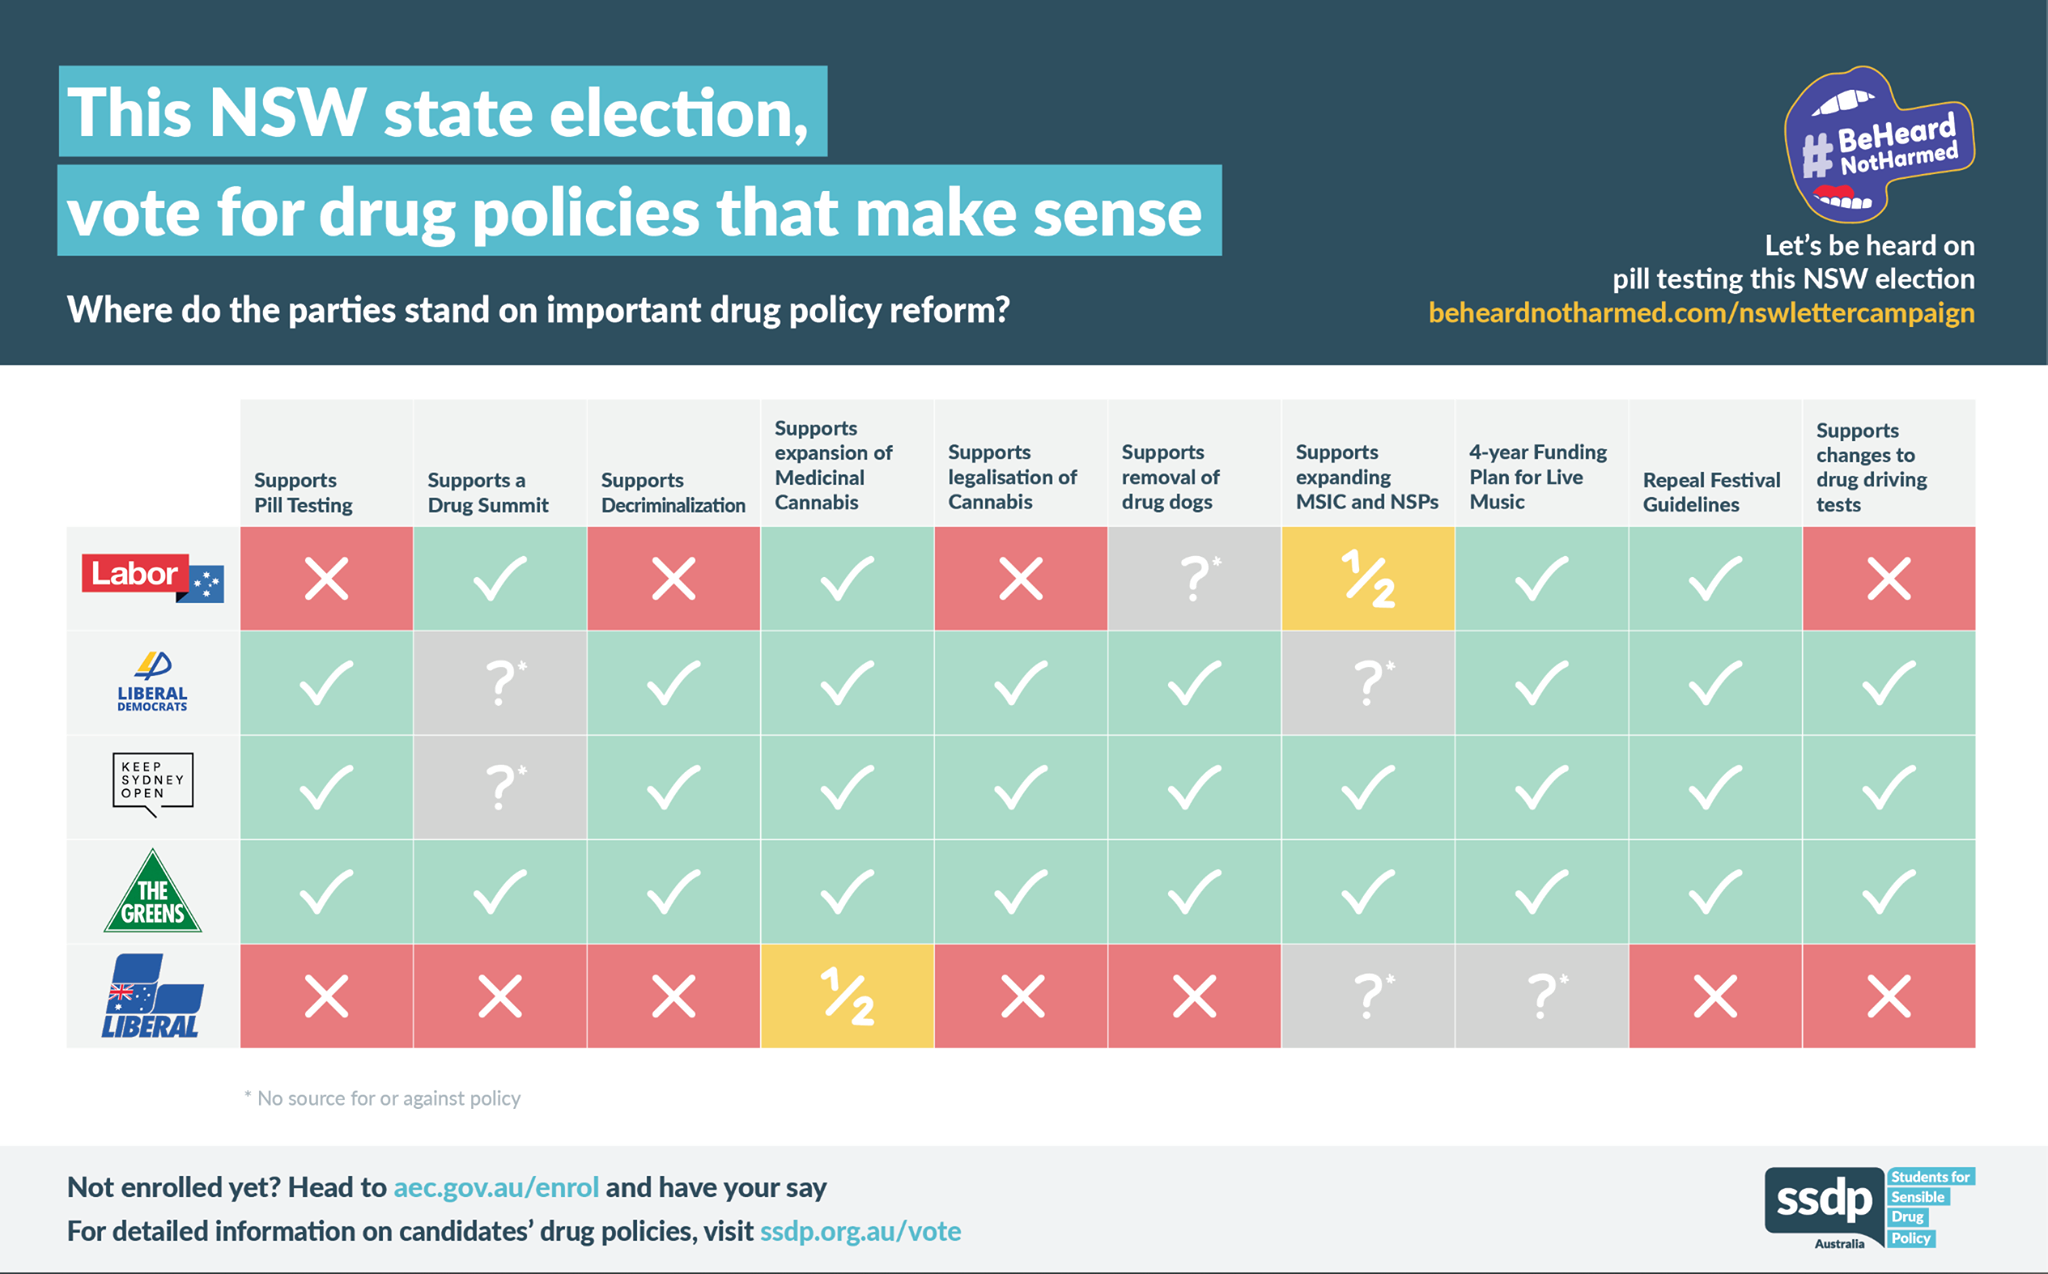Image resolution: width=2048 pixels, height=1274 pixels.
Task: Click the SSDP Australia logo
Action: pos(1868,1207)
